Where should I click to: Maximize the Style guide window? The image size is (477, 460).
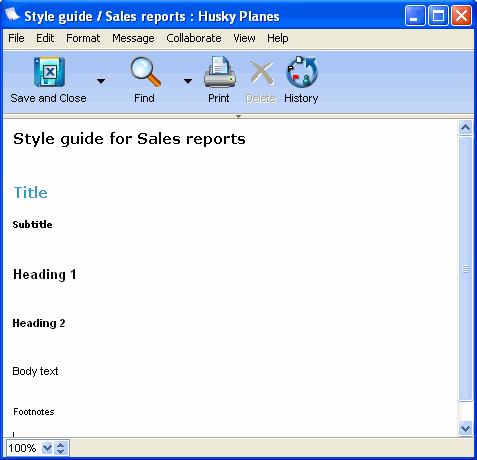coord(438,16)
